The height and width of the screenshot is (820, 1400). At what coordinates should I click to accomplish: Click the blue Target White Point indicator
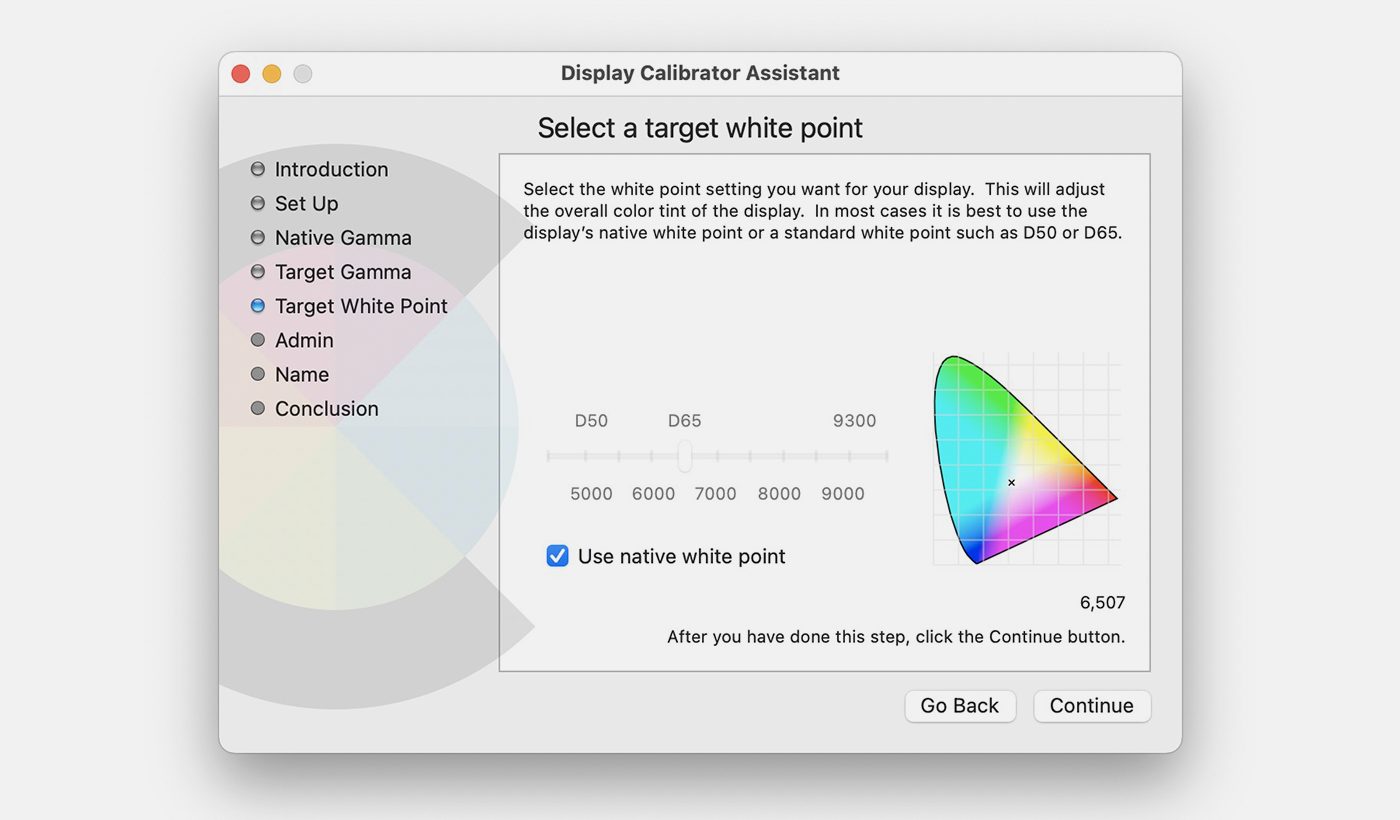[x=258, y=306]
